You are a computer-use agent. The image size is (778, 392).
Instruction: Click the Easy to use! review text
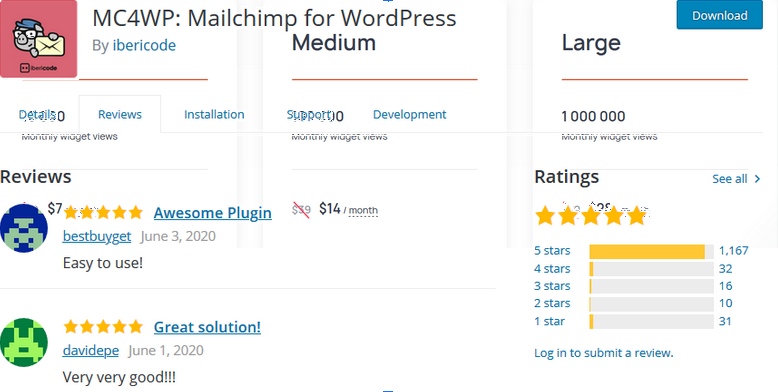(x=103, y=263)
